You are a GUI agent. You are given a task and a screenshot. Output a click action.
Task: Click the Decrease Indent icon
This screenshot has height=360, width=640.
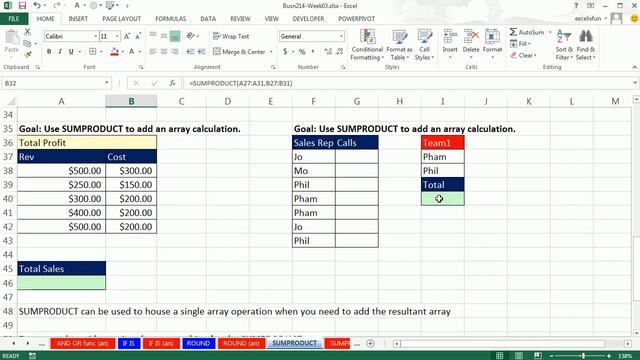(190, 52)
